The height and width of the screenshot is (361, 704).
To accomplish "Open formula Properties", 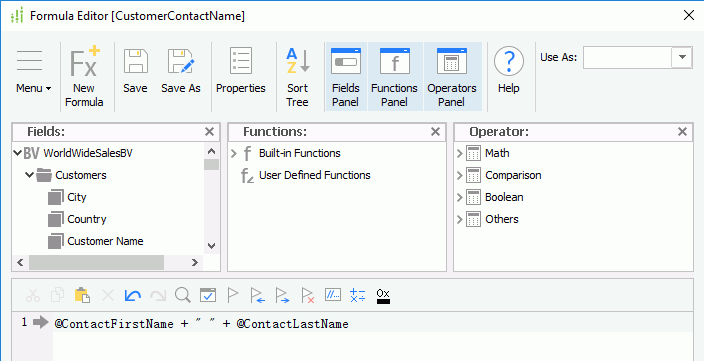I will [241, 71].
